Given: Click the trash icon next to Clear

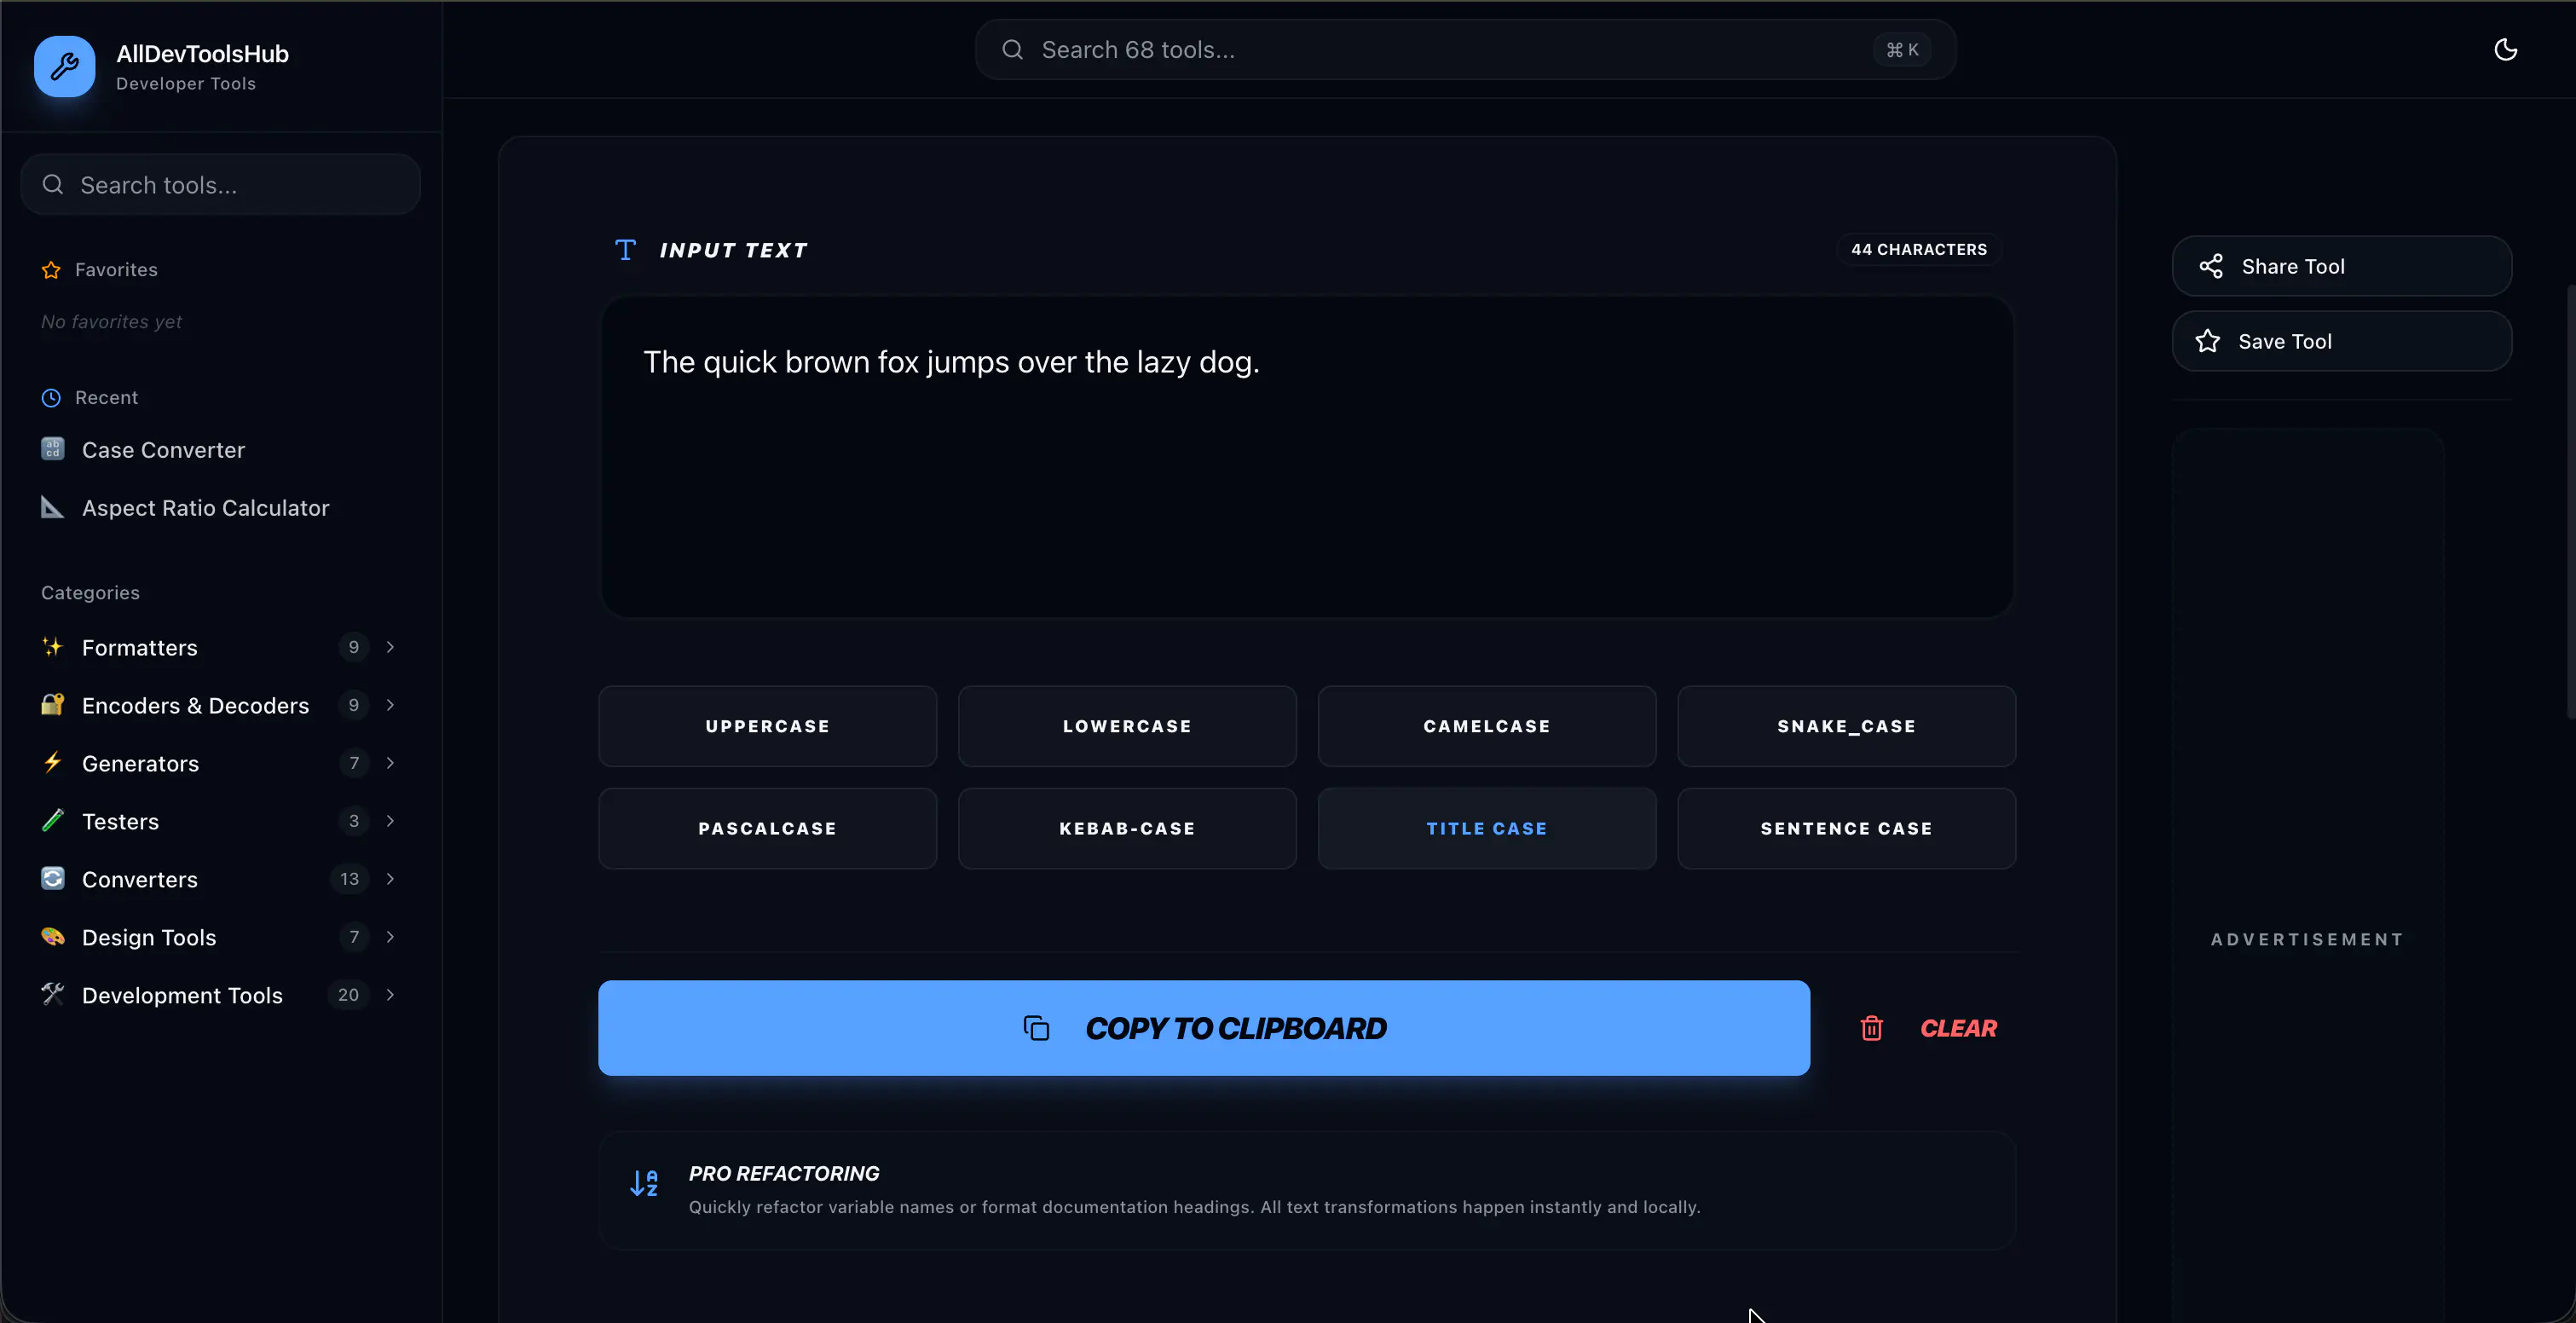Looking at the screenshot, I should point(1871,1028).
